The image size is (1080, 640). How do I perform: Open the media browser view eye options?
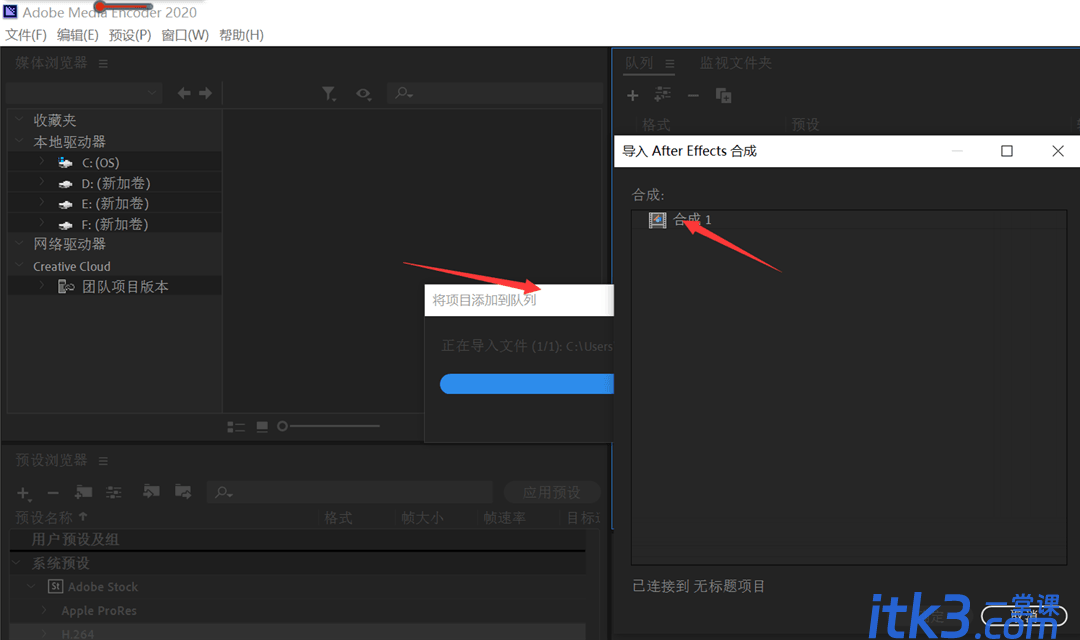[x=364, y=94]
